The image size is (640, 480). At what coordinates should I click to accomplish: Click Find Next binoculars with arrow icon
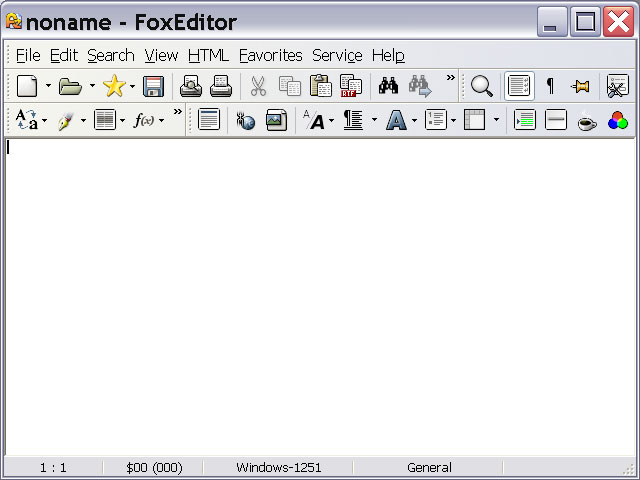point(420,86)
